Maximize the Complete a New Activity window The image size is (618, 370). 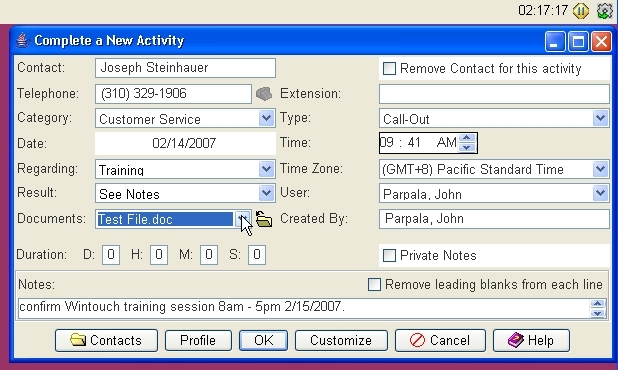point(578,41)
